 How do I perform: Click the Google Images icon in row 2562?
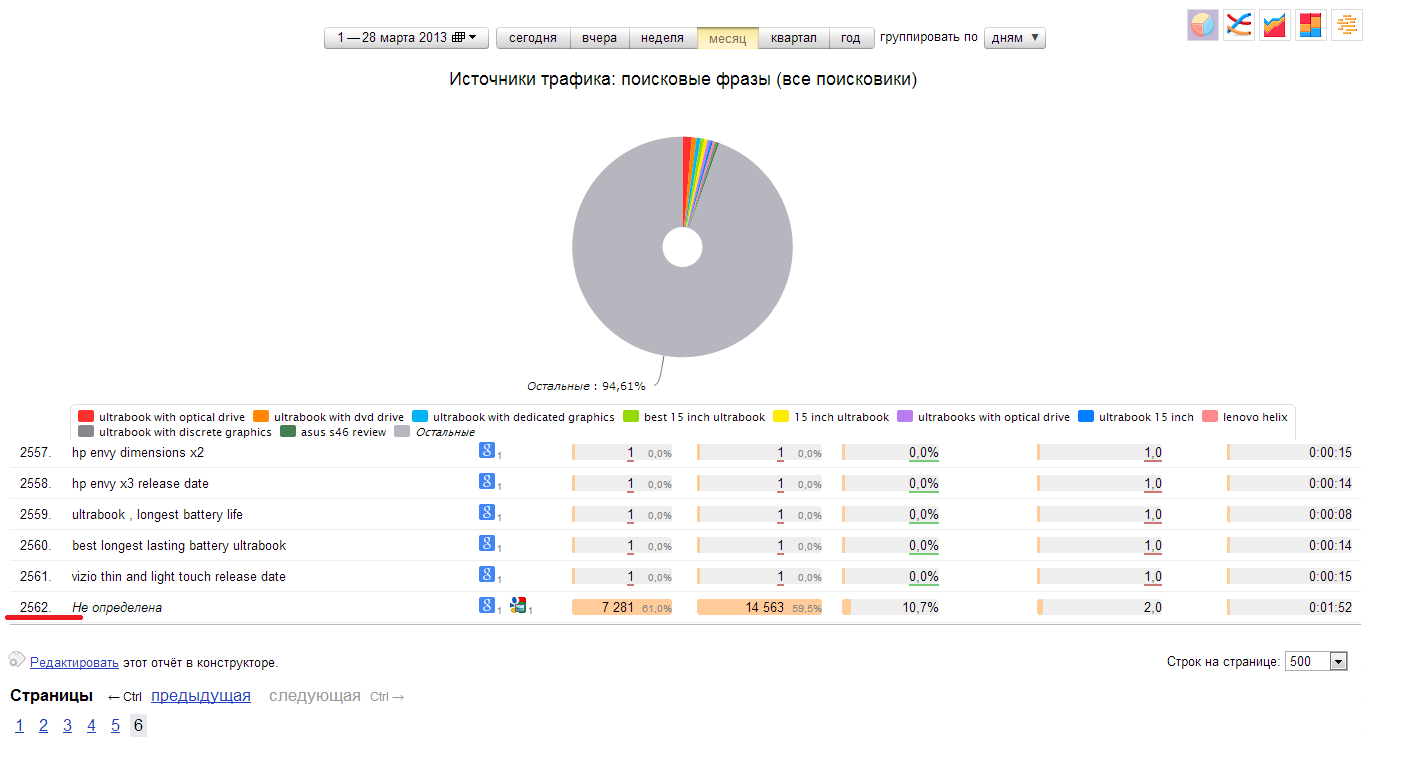tap(518, 605)
